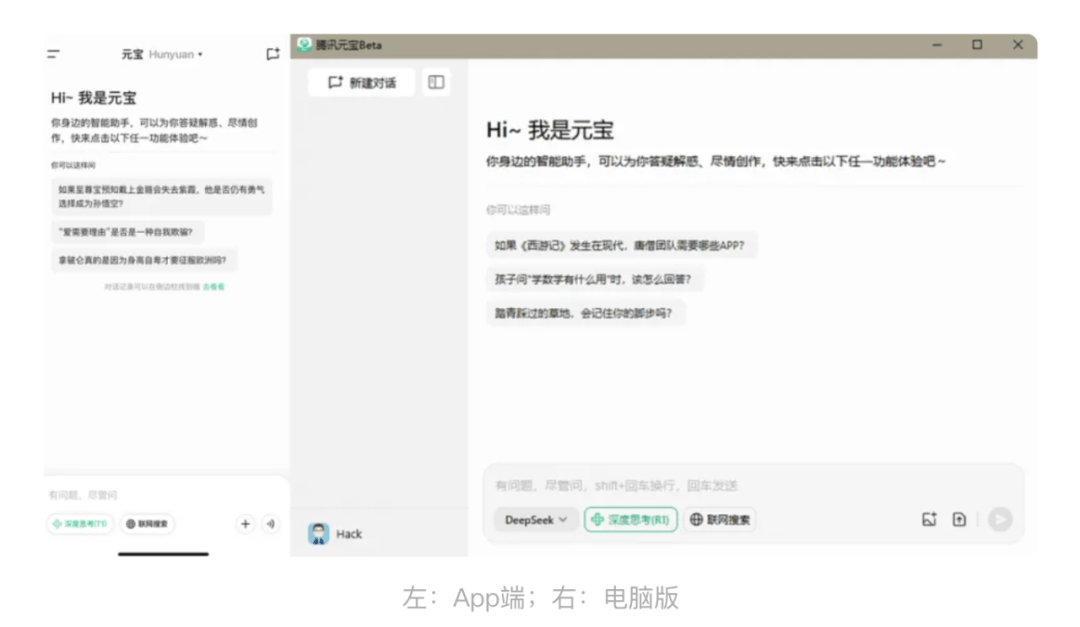Click the image upload icon in desktop input
The width and height of the screenshot is (1080, 627).
coord(929,520)
